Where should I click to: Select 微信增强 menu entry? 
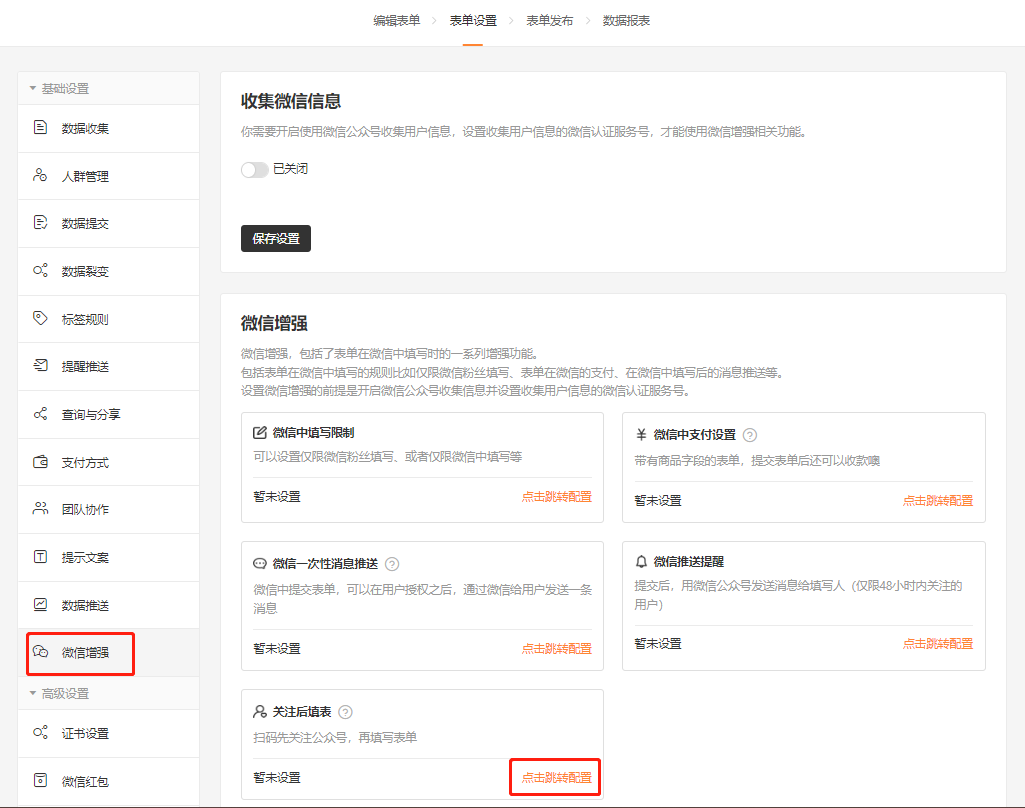109,652
